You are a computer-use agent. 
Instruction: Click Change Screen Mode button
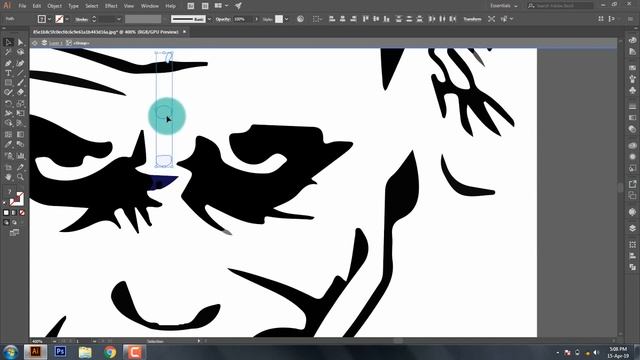[14, 233]
